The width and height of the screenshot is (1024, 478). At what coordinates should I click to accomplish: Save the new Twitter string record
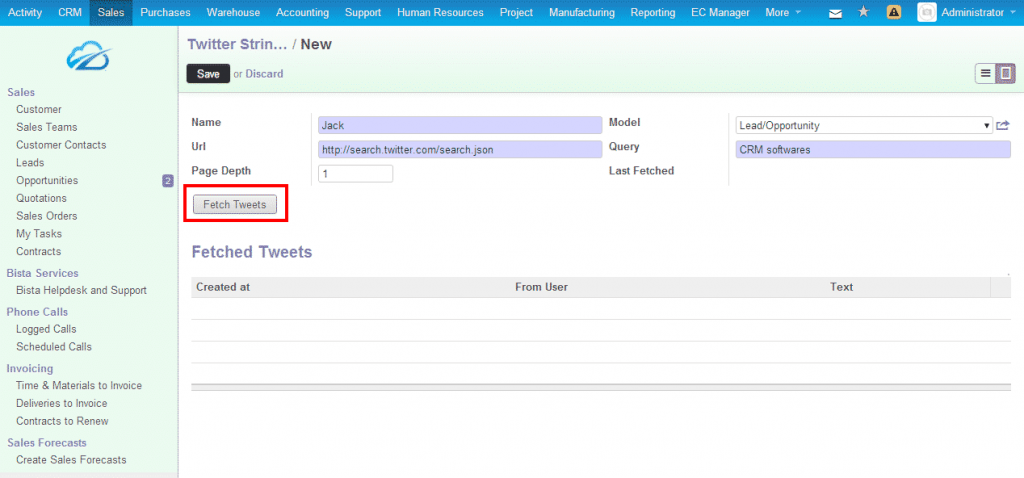click(208, 74)
